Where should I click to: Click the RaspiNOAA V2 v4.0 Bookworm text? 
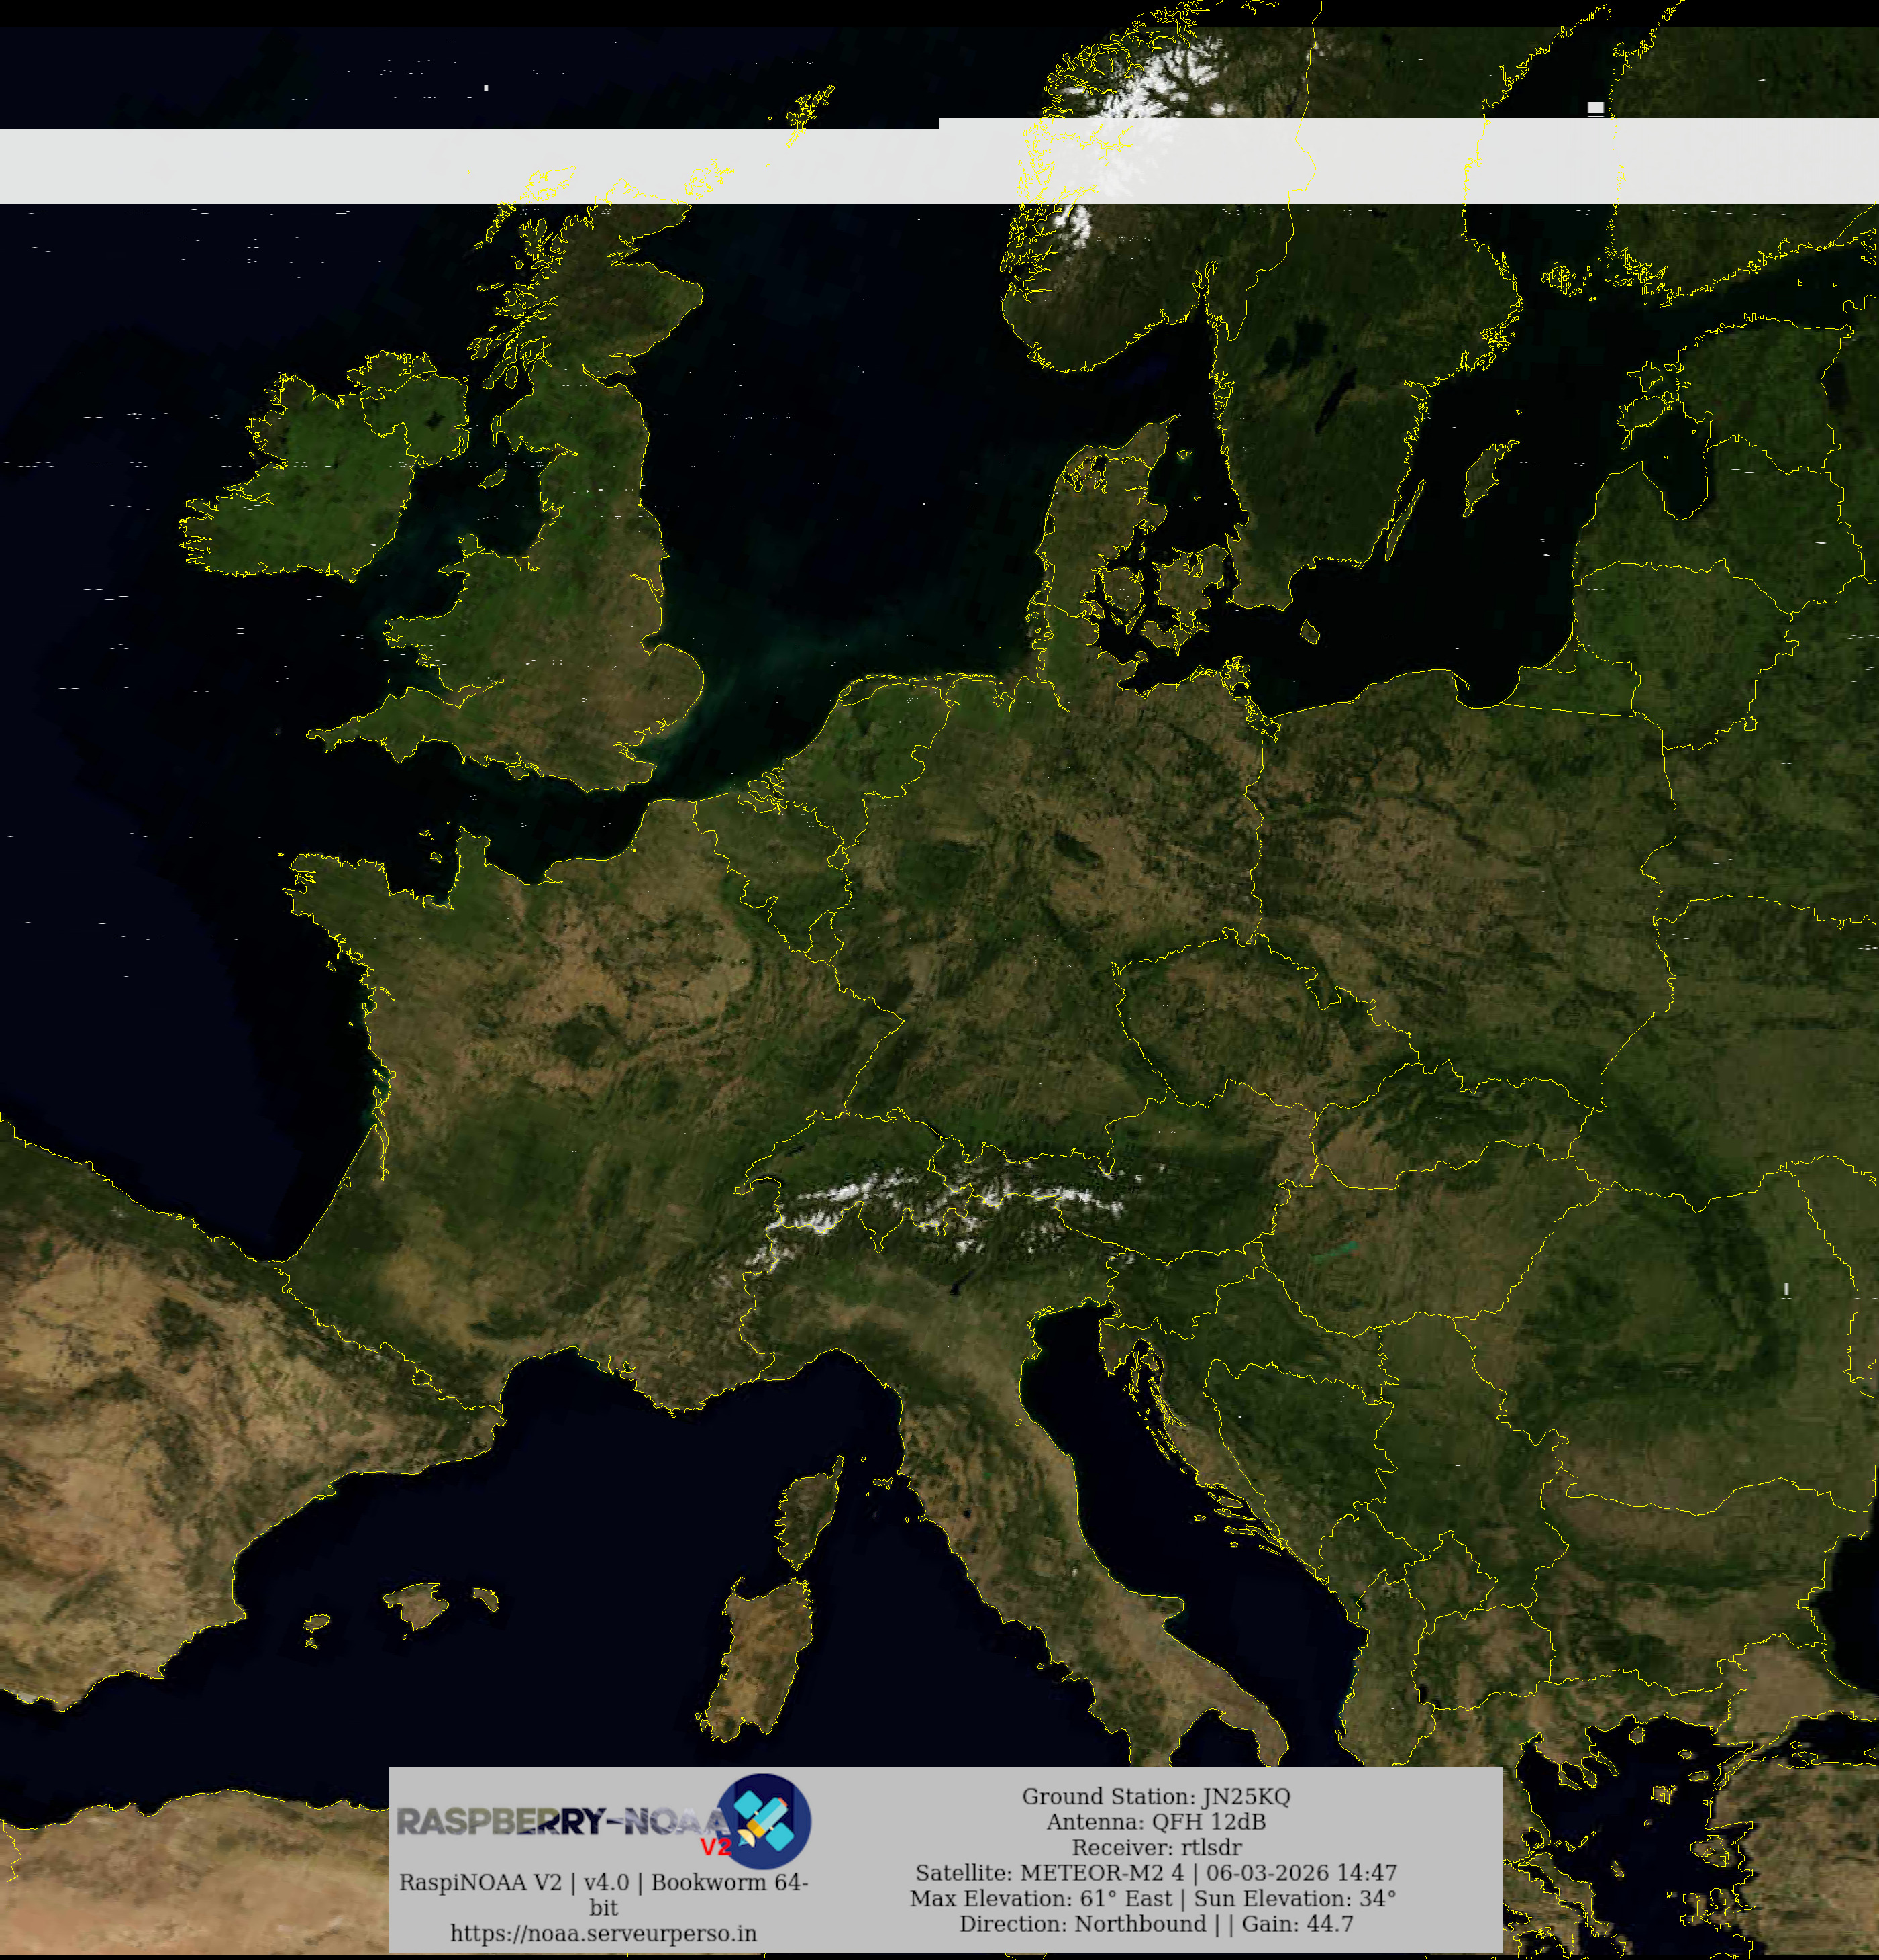603,1882
